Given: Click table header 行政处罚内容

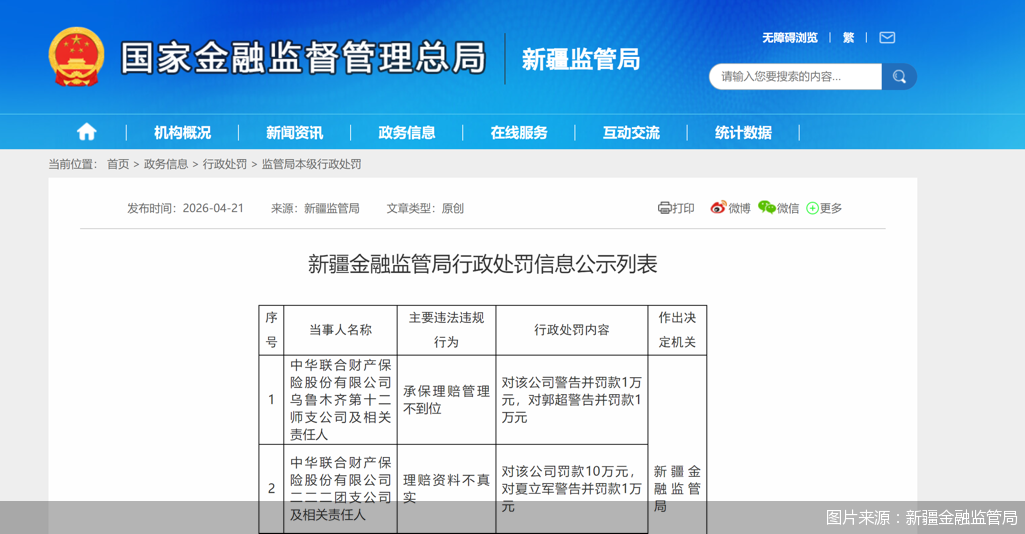Looking at the screenshot, I should point(572,330).
